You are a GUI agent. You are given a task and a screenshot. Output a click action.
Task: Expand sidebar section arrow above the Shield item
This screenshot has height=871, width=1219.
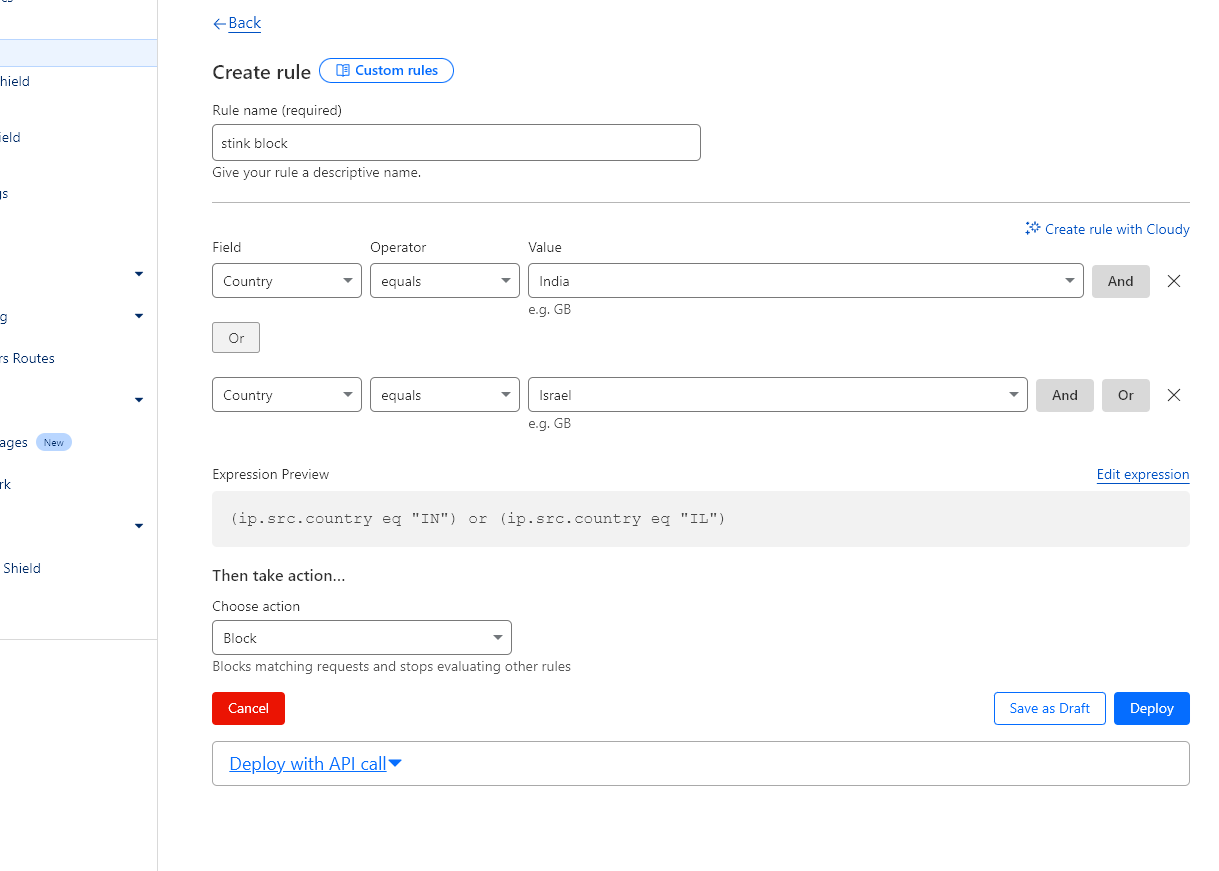pyautogui.click(x=139, y=526)
